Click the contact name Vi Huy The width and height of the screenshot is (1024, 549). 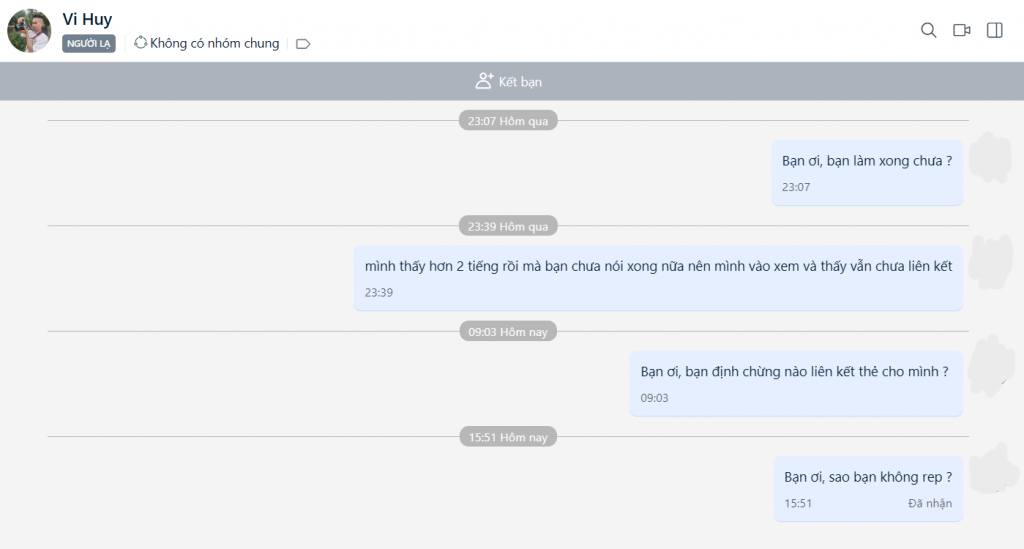click(87, 19)
